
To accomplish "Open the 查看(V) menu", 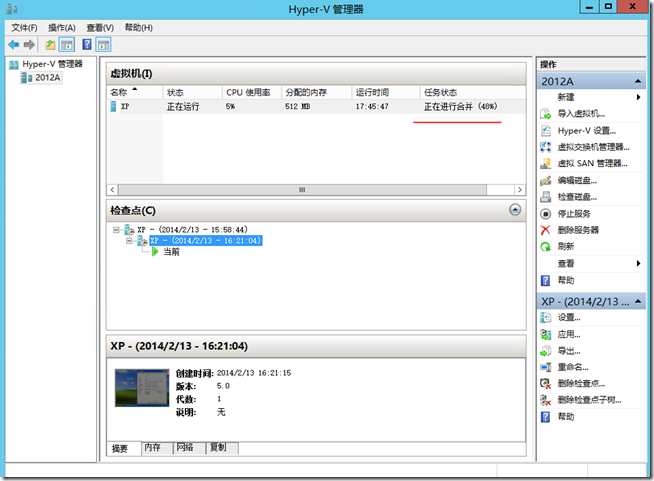I will pos(100,28).
